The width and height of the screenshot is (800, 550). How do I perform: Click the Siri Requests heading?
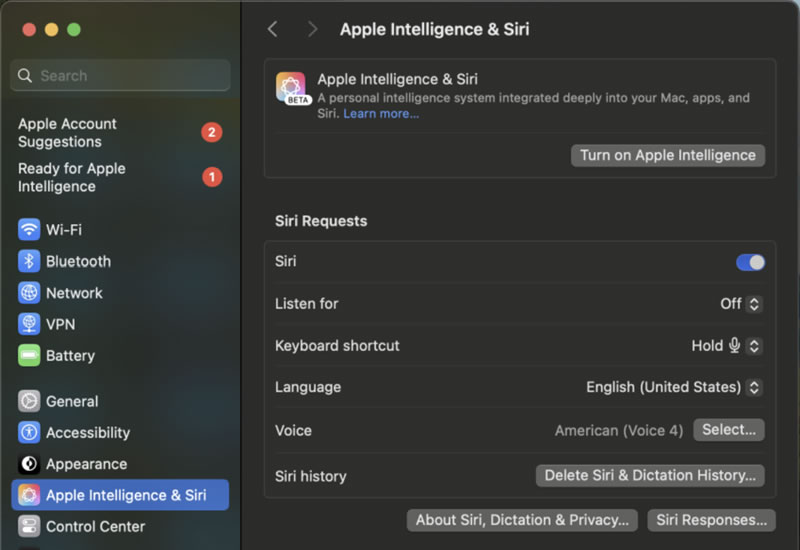(x=321, y=221)
